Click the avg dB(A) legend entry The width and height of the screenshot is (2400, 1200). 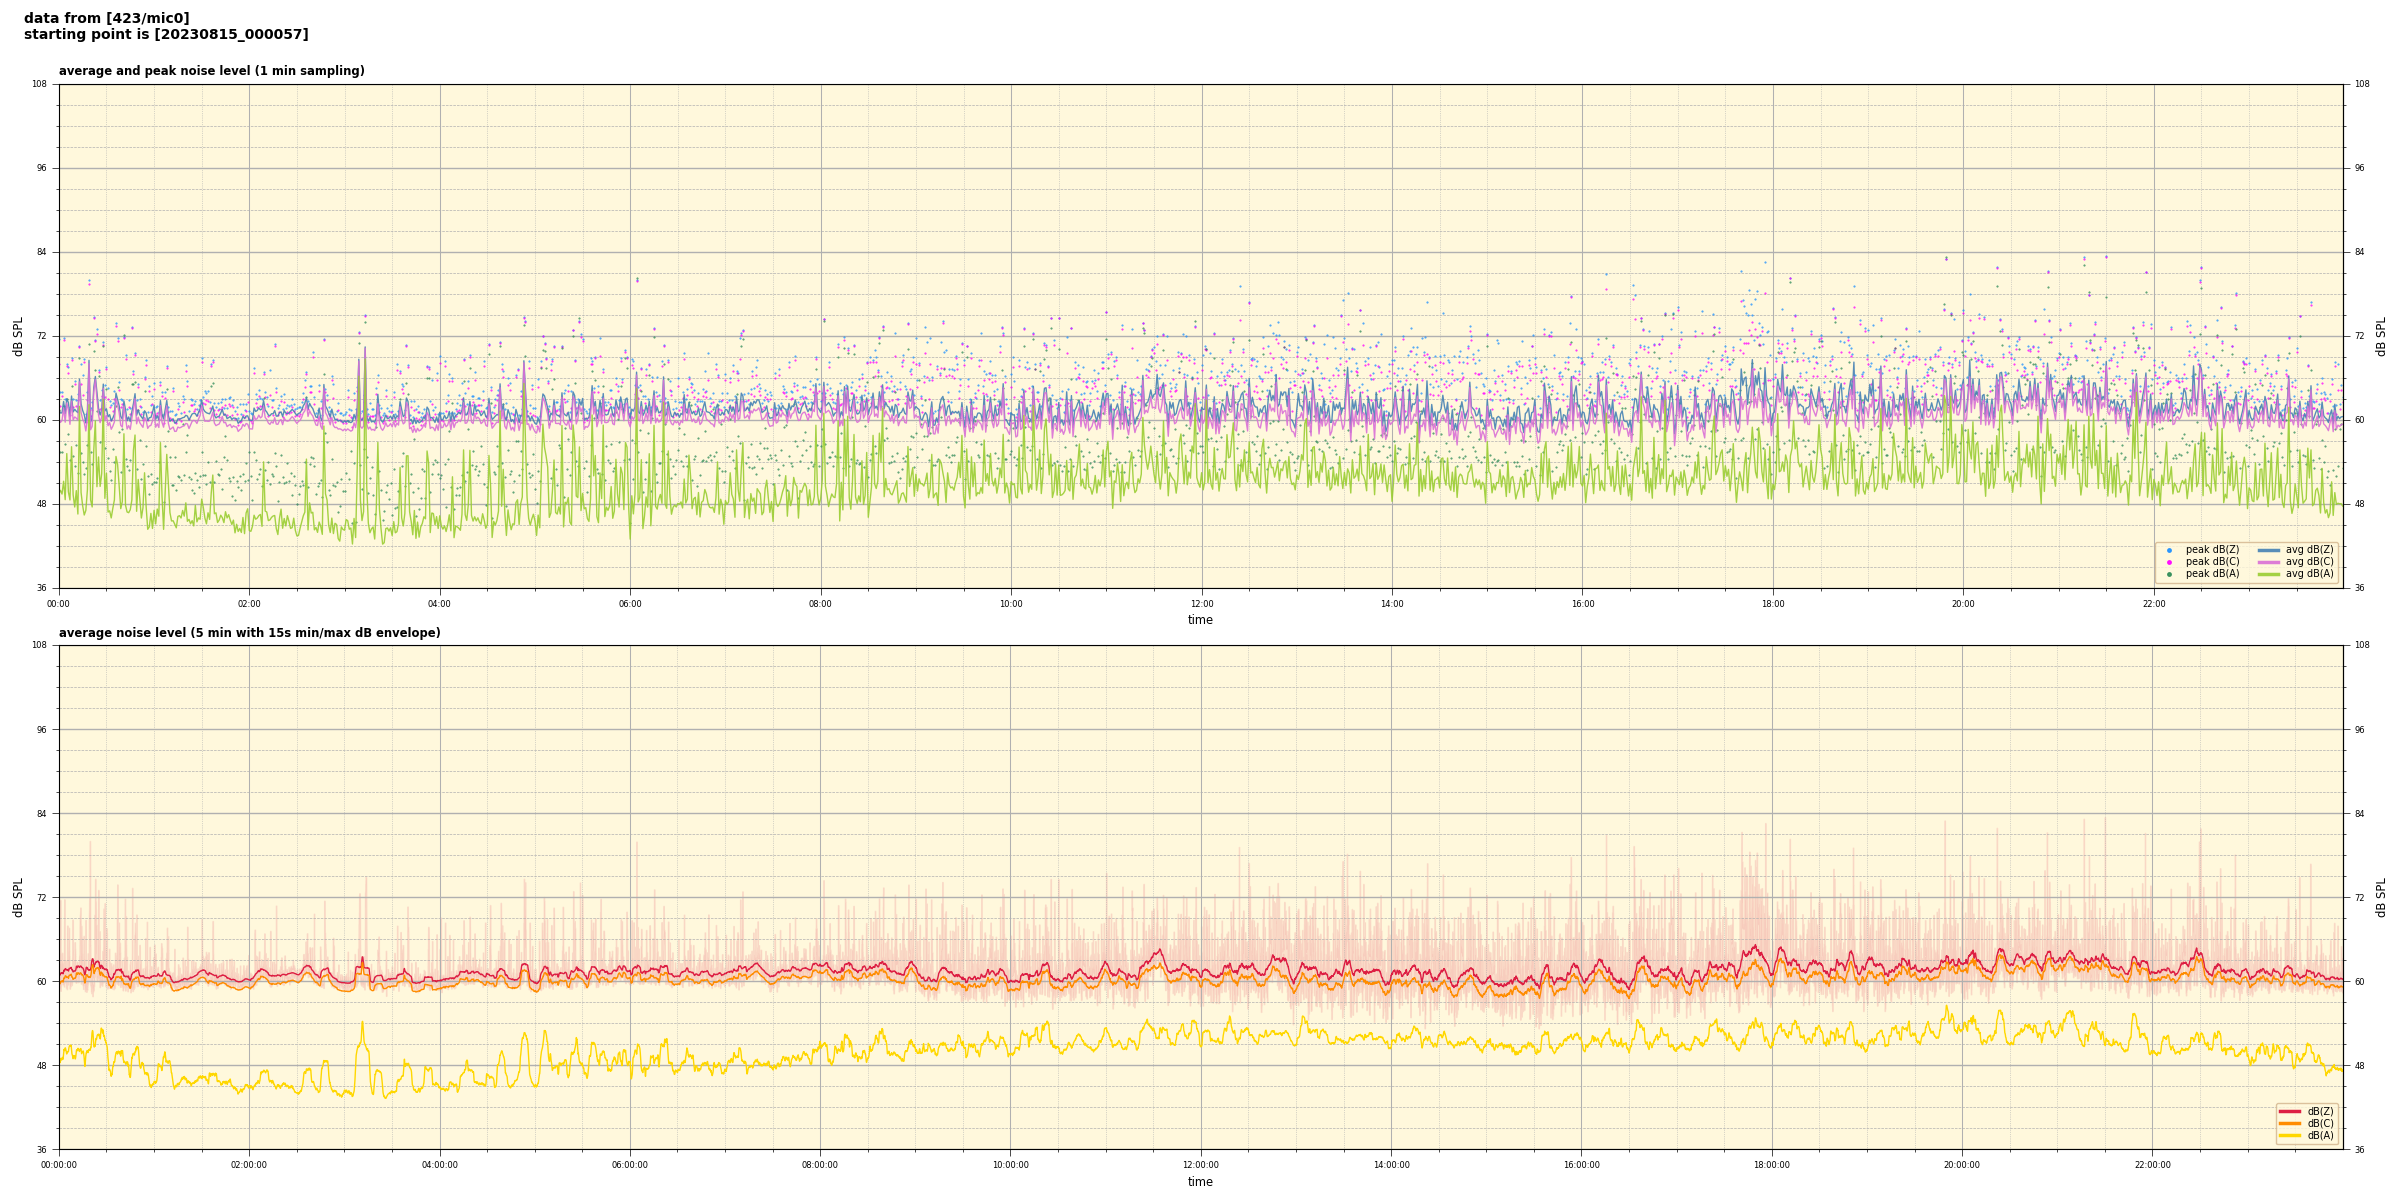pyautogui.click(x=2309, y=574)
